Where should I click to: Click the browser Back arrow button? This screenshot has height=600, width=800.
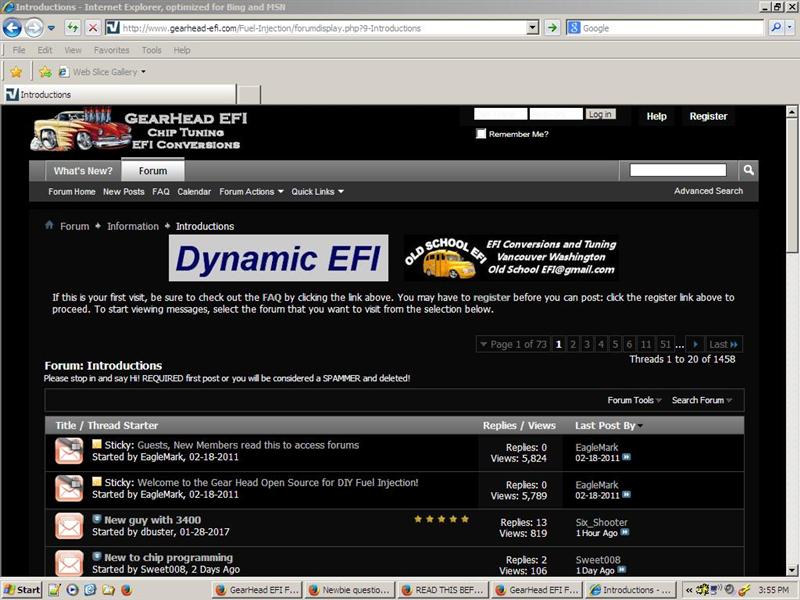pyautogui.click(x=15, y=27)
